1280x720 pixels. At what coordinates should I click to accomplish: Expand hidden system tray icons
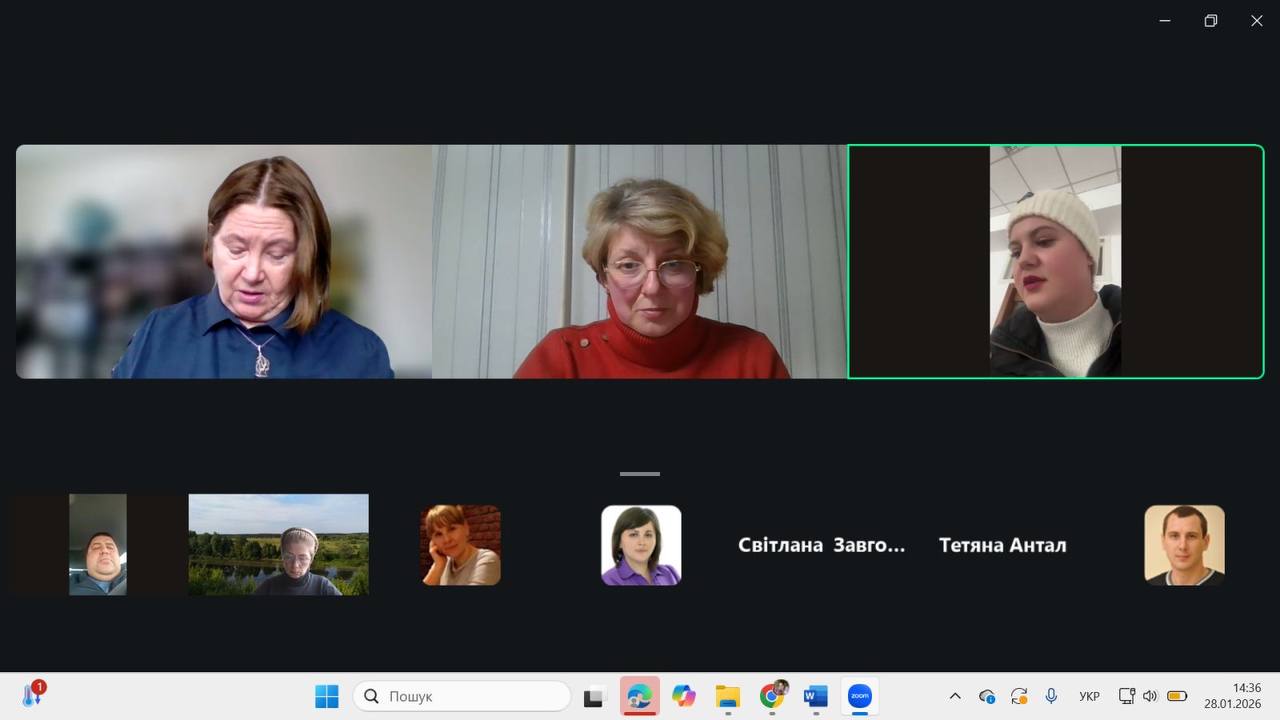955,696
